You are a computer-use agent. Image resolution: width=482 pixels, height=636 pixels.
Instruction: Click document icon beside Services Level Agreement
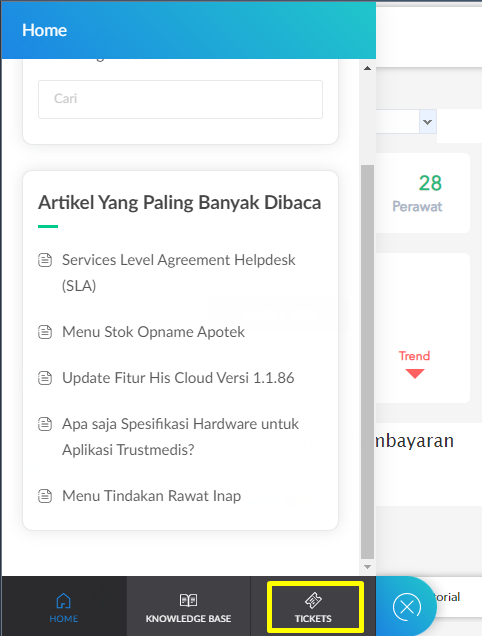pyautogui.click(x=45, y=260)
